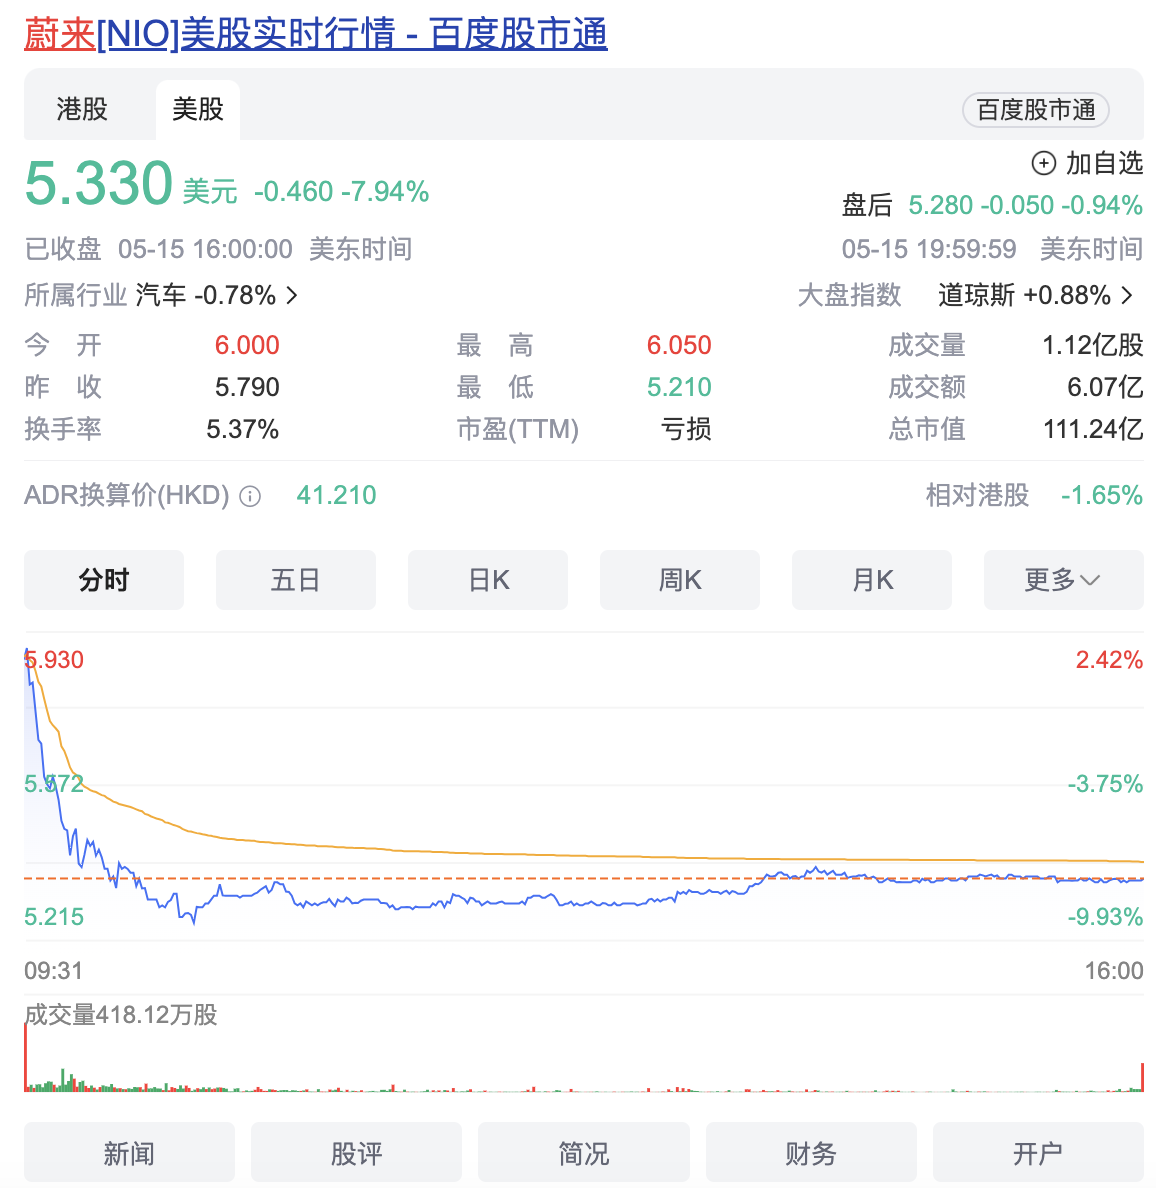The width and height of the screenshot is (1156, 1188).
Task: Click the ADR price 41.210
Action: (x=336, y=496)
